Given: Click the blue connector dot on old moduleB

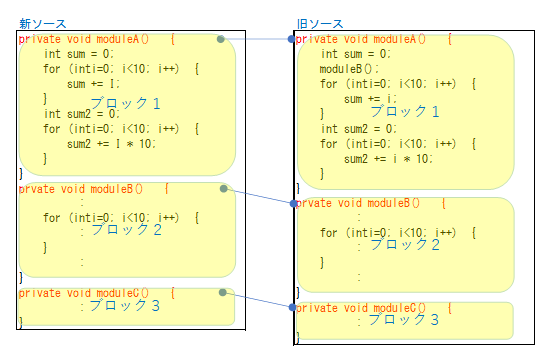Looking at the screenshot, I should pyautogui.click(x=293, y=203).
